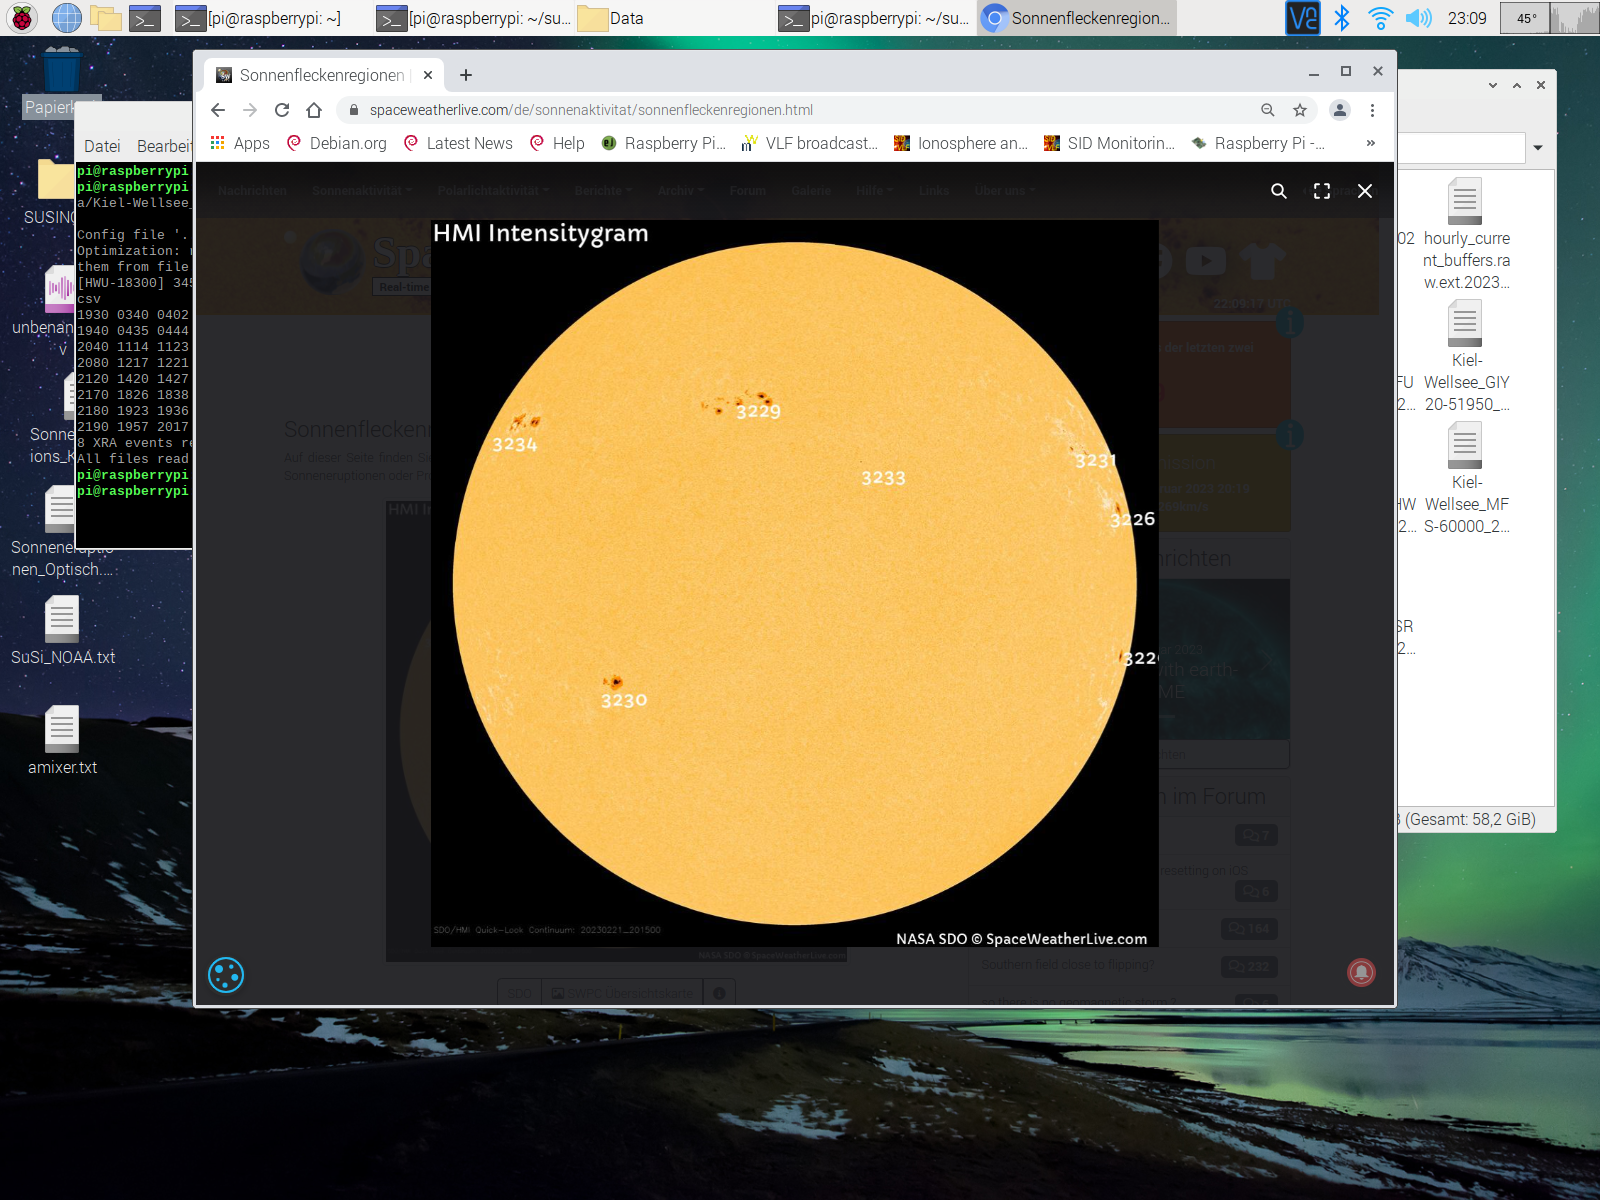Viewport: 1600px width, 1200px height.
Task: Open the Help bookmark
Action: coord(557,143)
